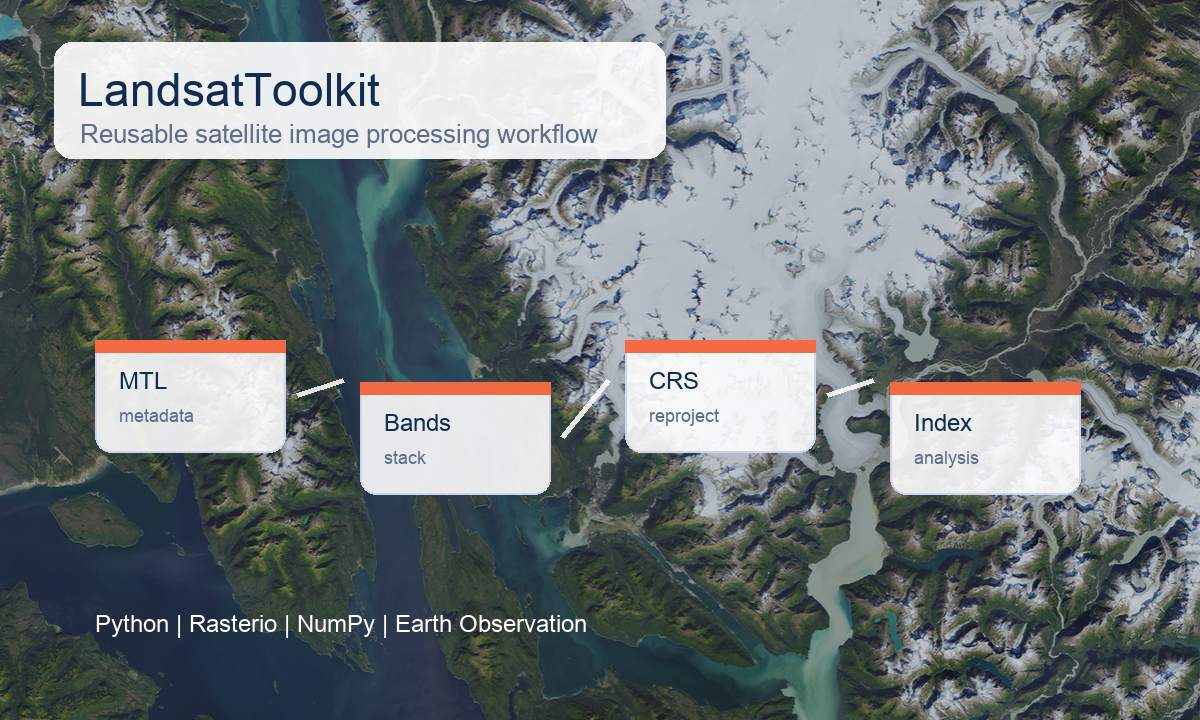This screenshot has width=1200, height=720.
Task: Expand the reproject label under CRS
Action: [x=683, y=415]
